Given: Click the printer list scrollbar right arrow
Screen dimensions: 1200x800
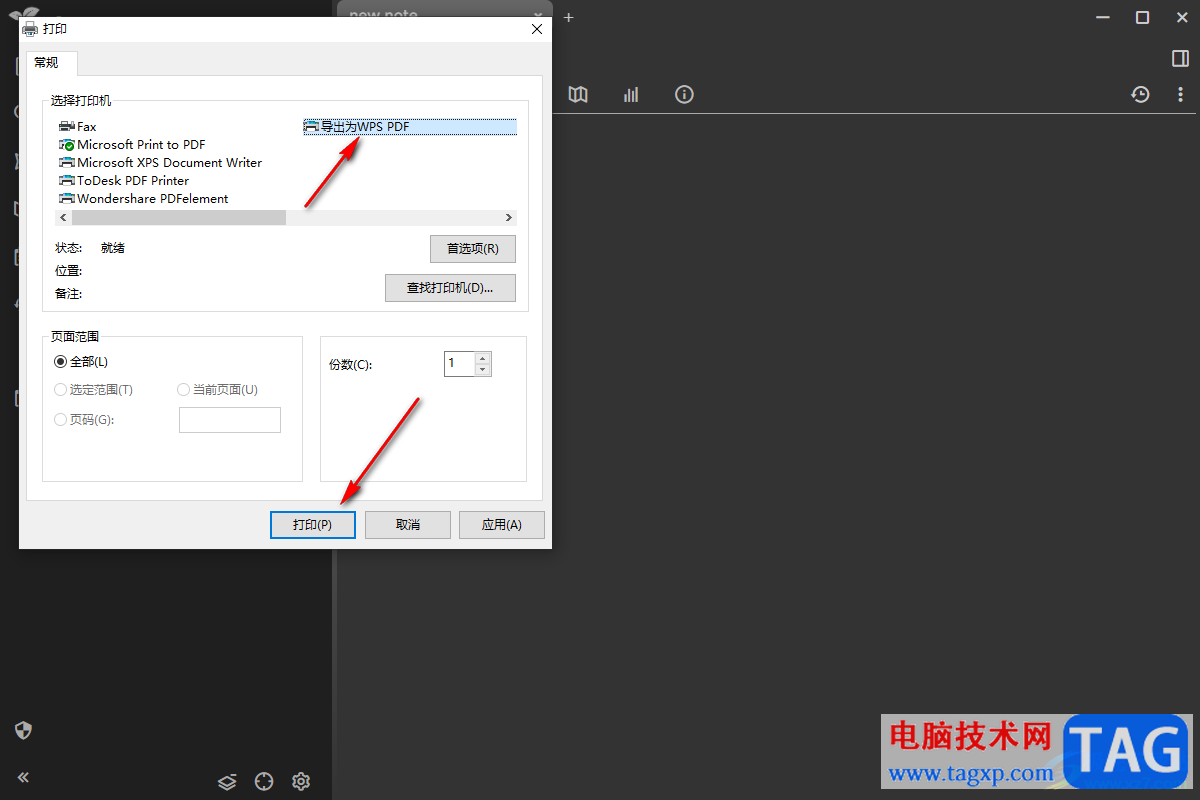Looking at the screenshot, I should (508, 218).
